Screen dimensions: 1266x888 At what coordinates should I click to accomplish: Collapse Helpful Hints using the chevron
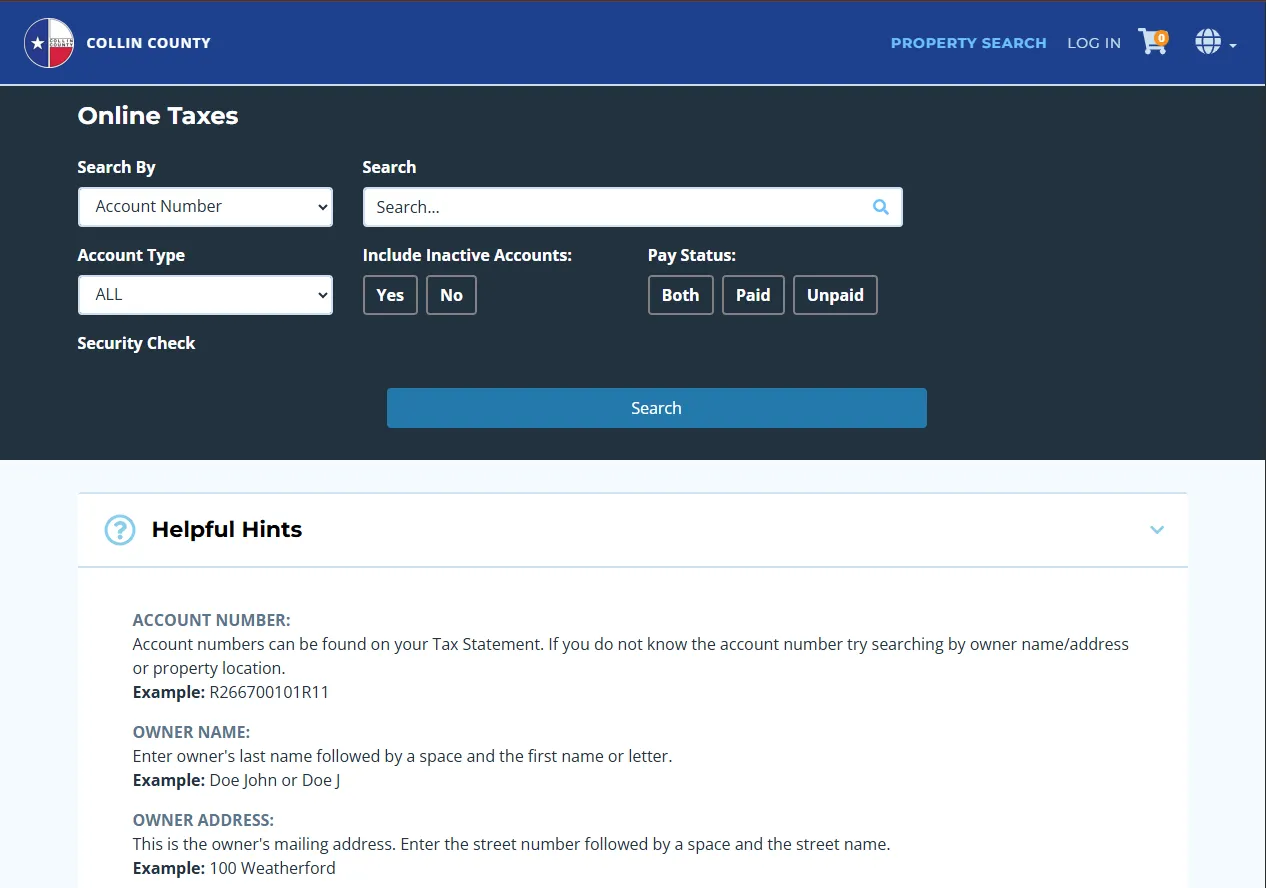tap(1157, 530)
